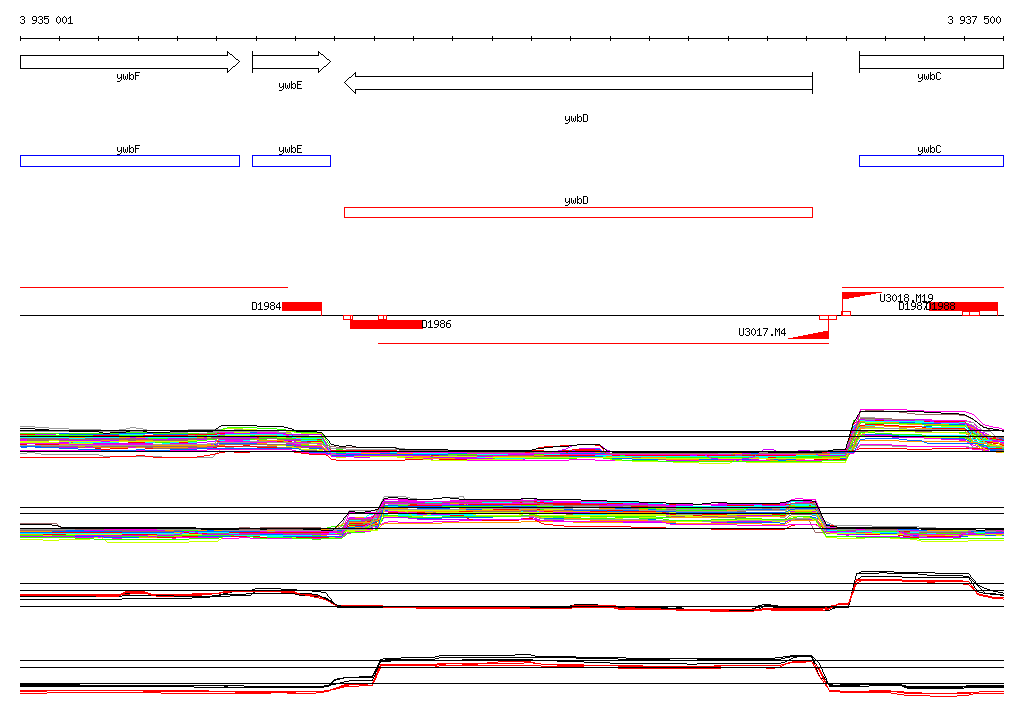
Task: Click ywbD label above the red rectangle
Action: tap(576, 200)
